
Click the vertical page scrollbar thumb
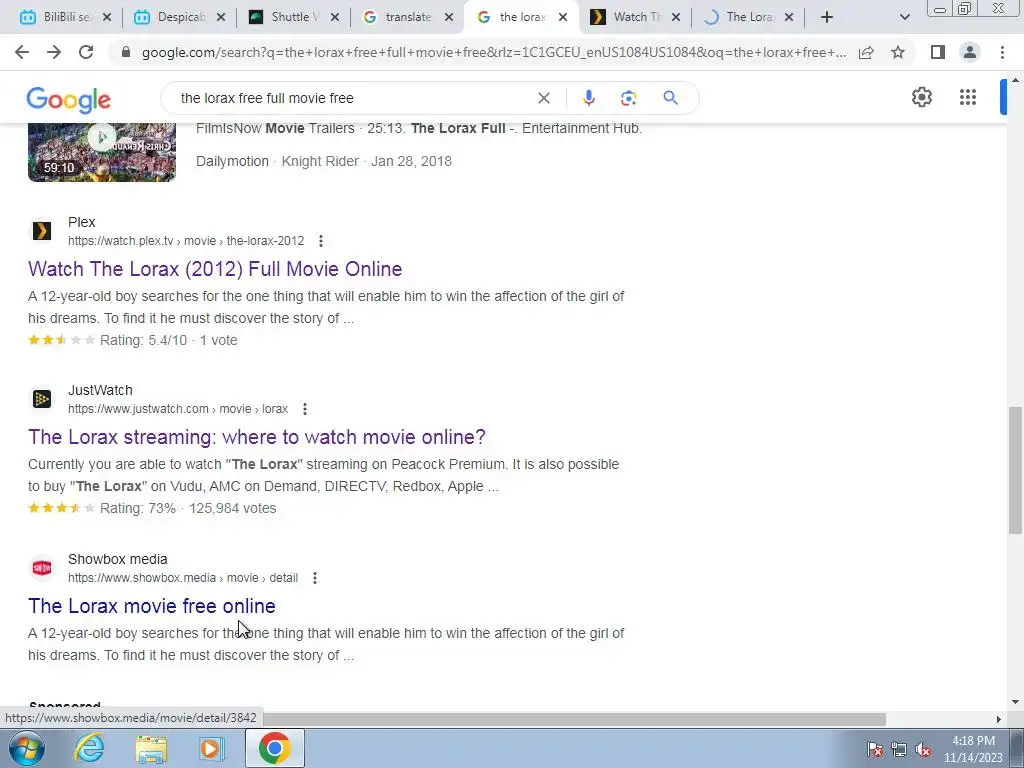[x=1015, y=470]
